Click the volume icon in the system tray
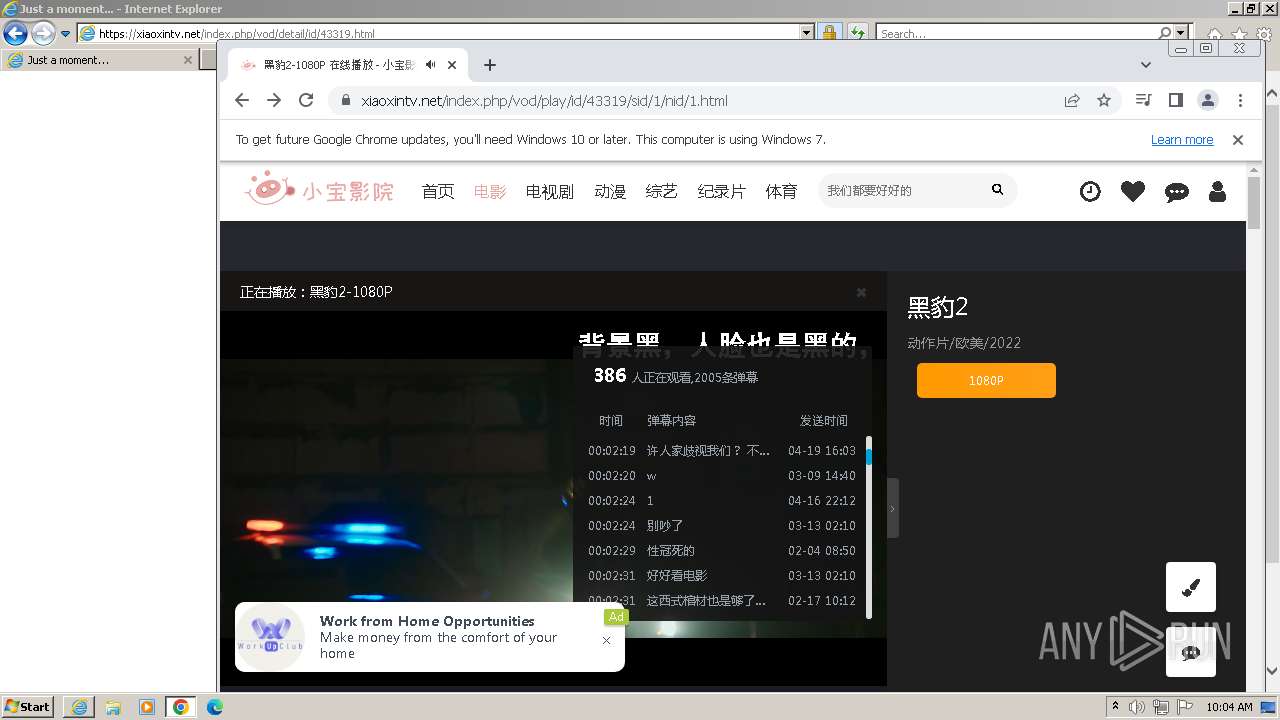1280x720 pixels. 1137,707
